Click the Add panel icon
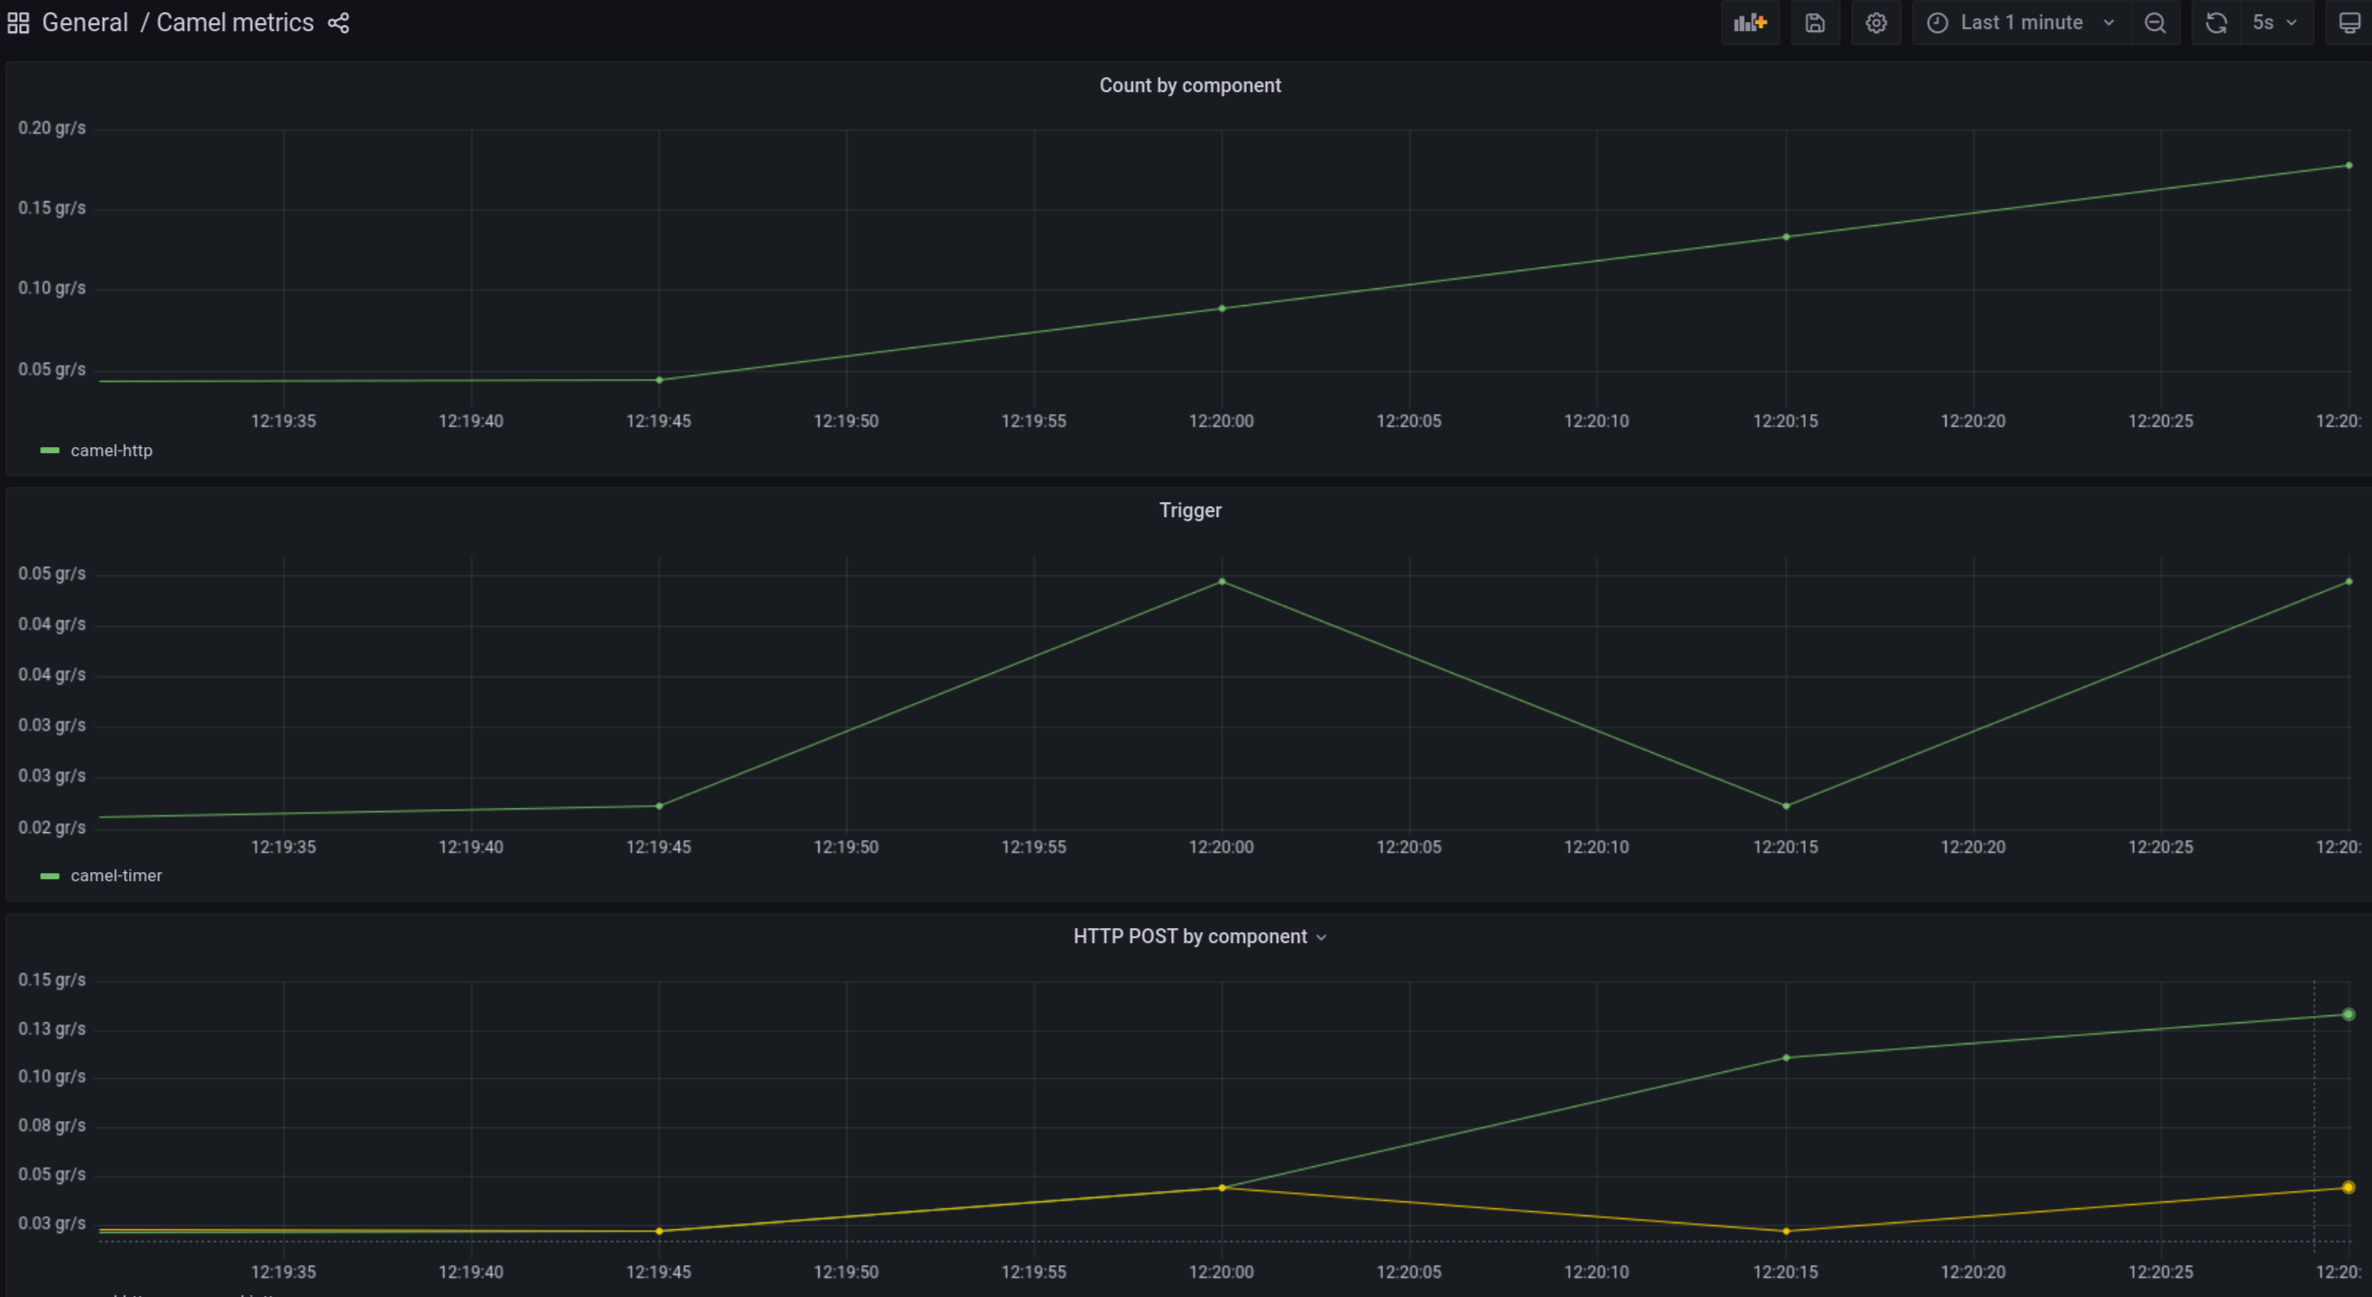 (1749, 23)
